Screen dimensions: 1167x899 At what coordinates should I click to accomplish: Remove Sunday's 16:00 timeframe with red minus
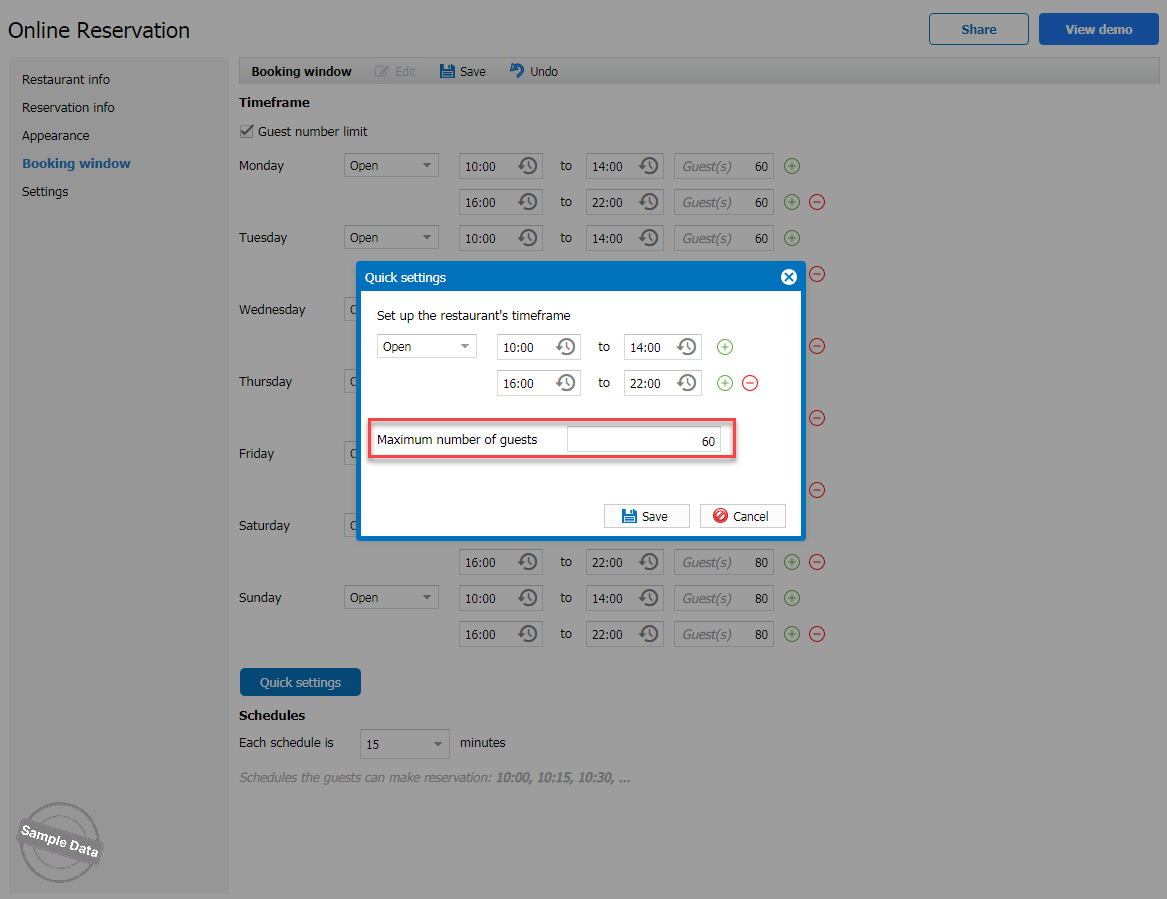(816, 634)
